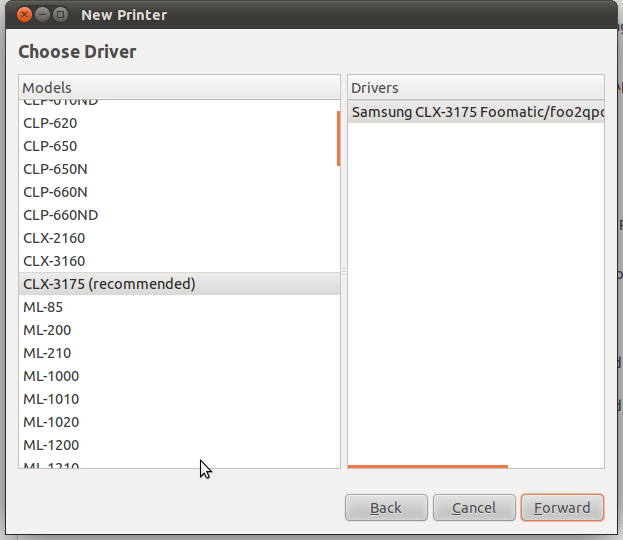623x540 pixels.
Task: Select the ML-200 model
Action: [x=179, y=330]
